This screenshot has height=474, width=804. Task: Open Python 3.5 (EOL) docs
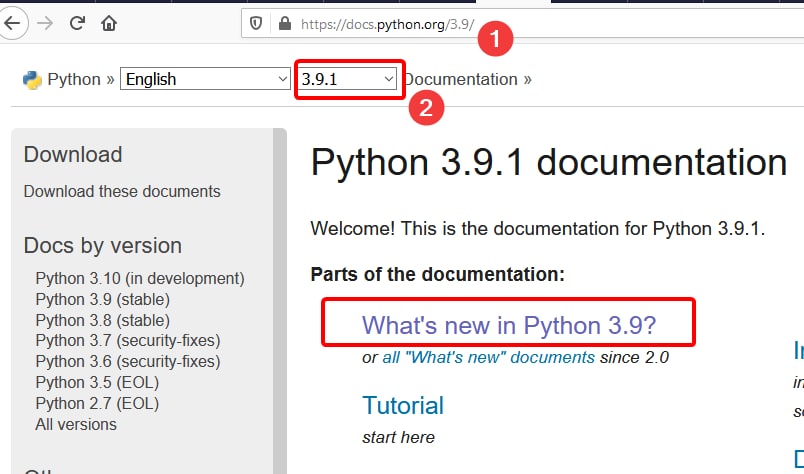[97, 383]
